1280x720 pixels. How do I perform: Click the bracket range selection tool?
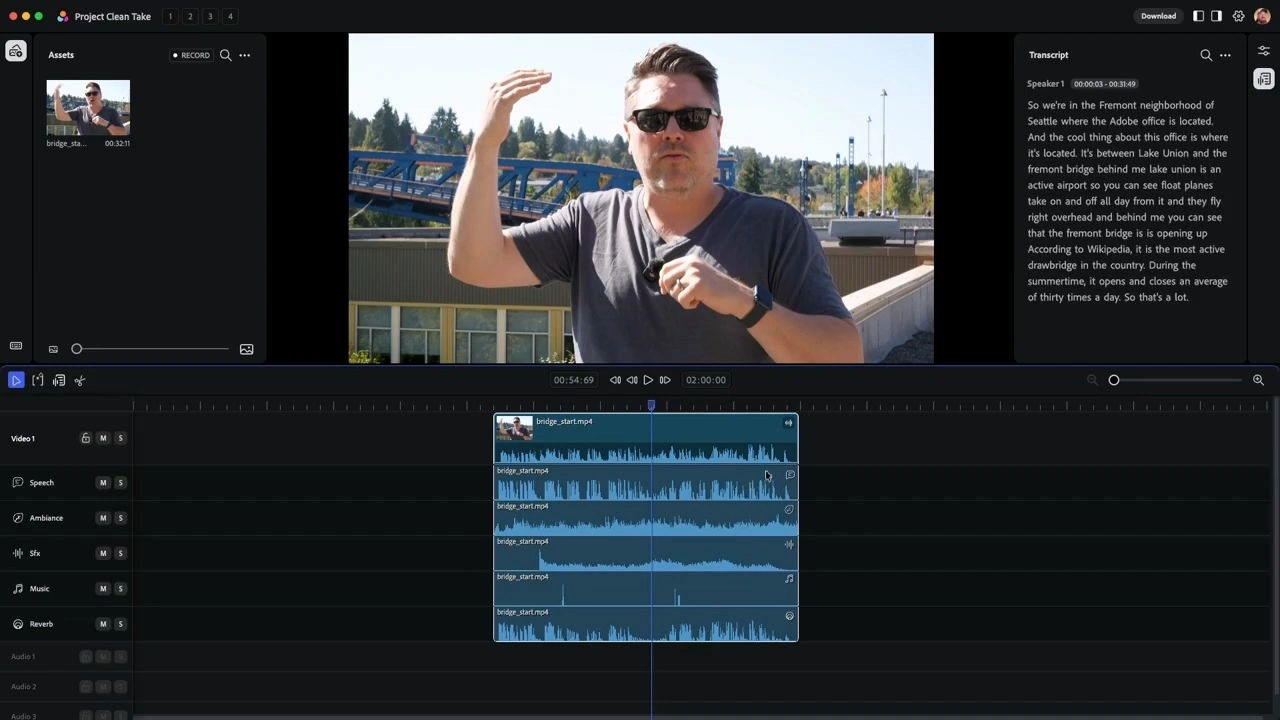[38, 380]
